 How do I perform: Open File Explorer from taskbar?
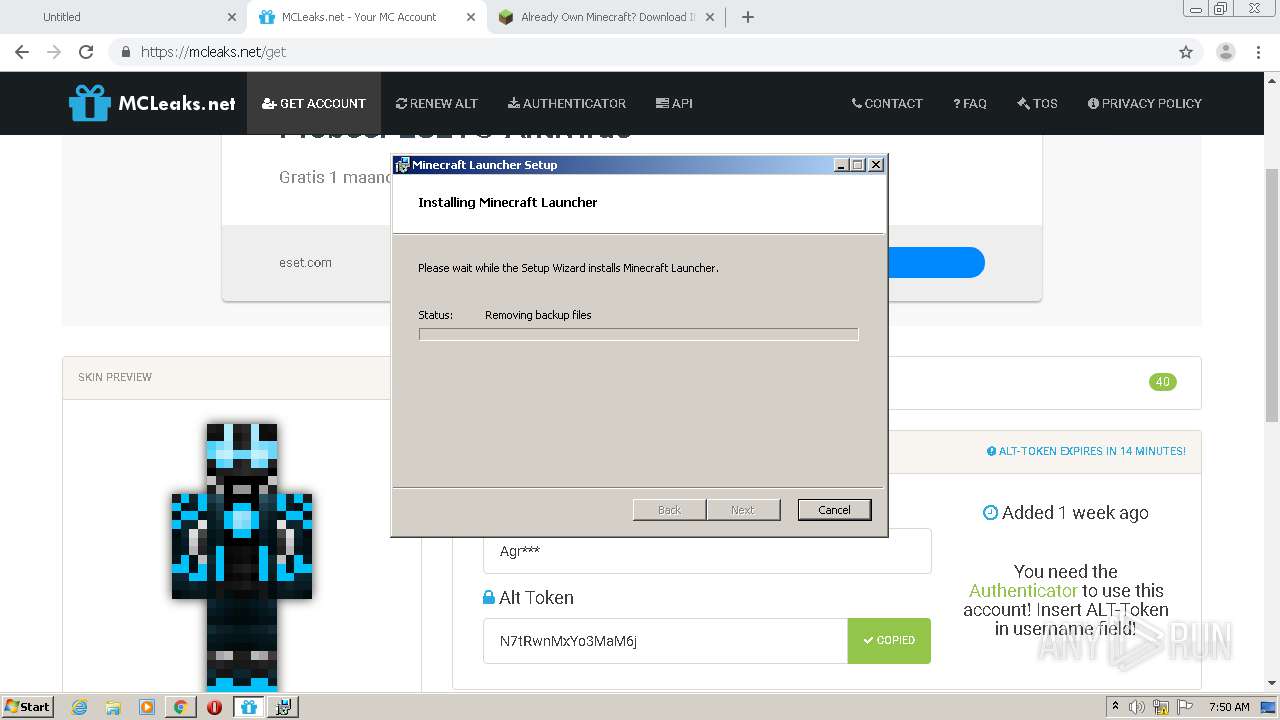pyautogui.click(x=113, y=707)
